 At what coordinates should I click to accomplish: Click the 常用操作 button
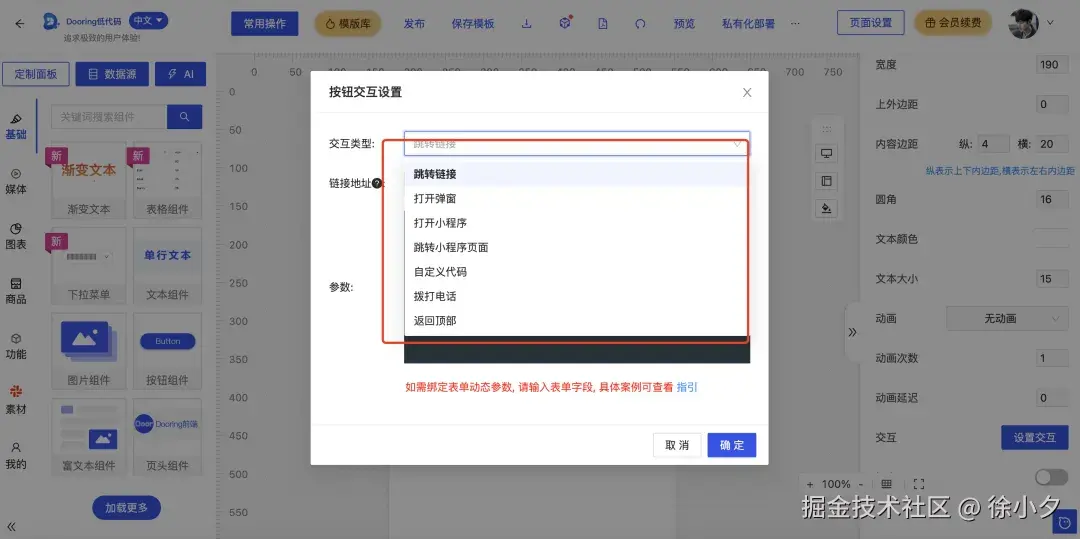(264, 23)
